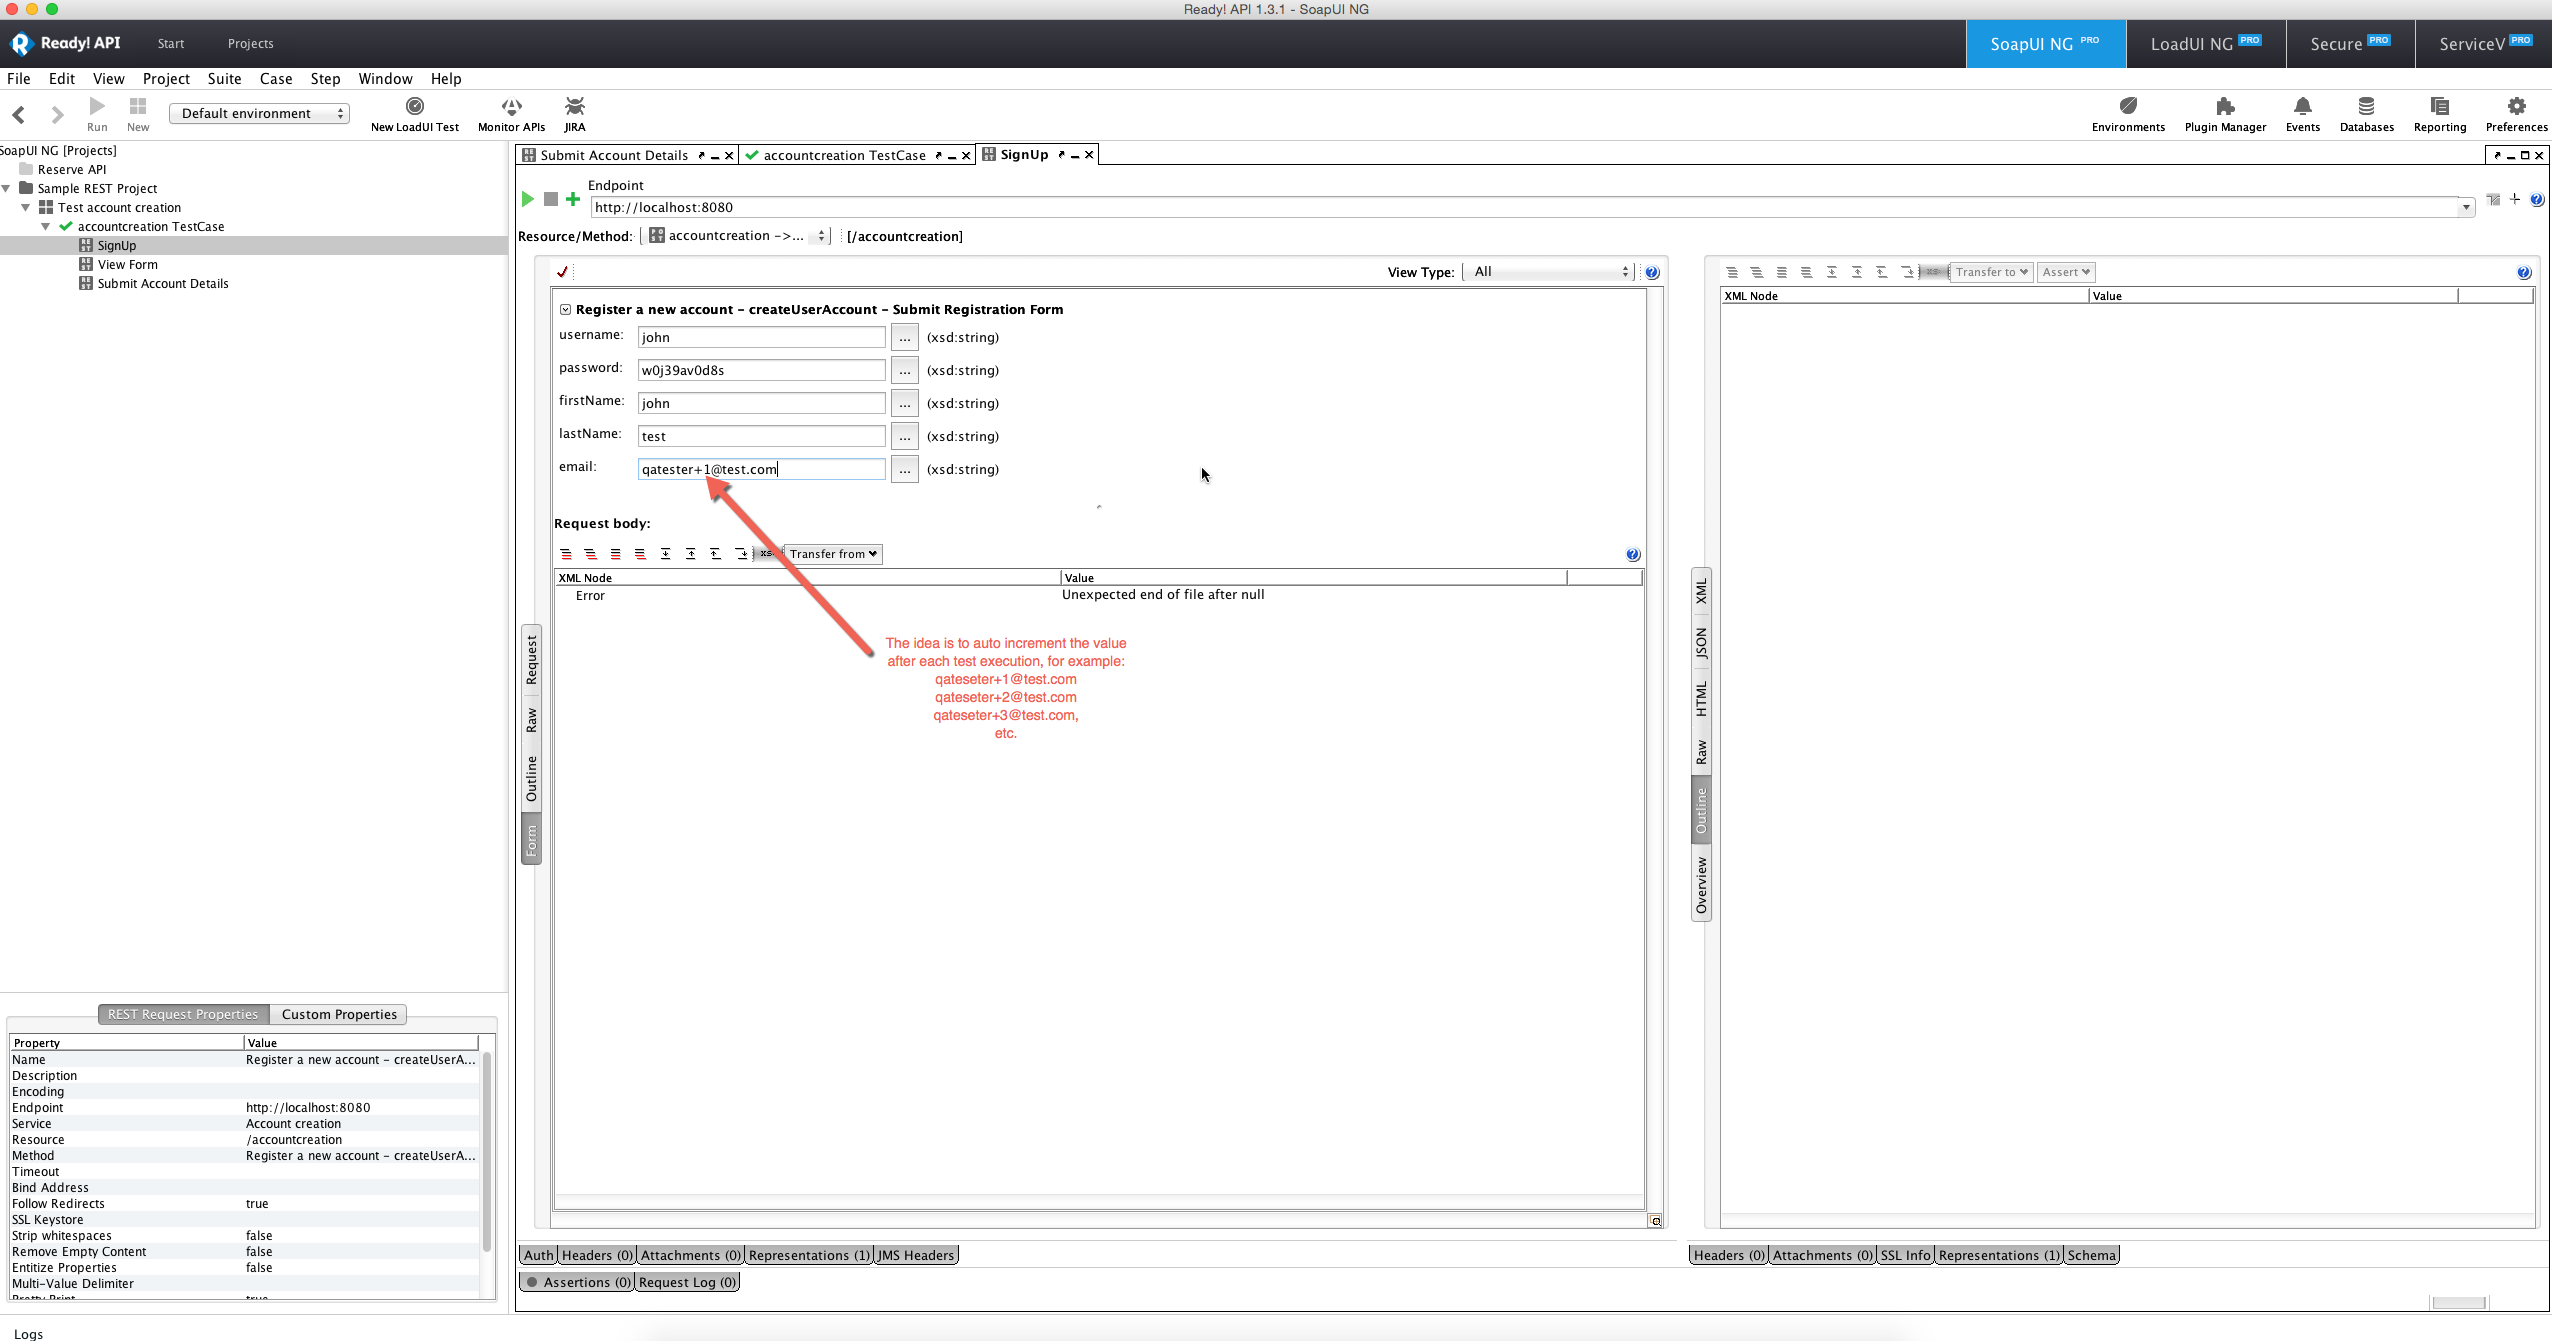The image size is (2552, 1341).
Task: Click New LoadUI Test icon
Action: tap(414, 107)
